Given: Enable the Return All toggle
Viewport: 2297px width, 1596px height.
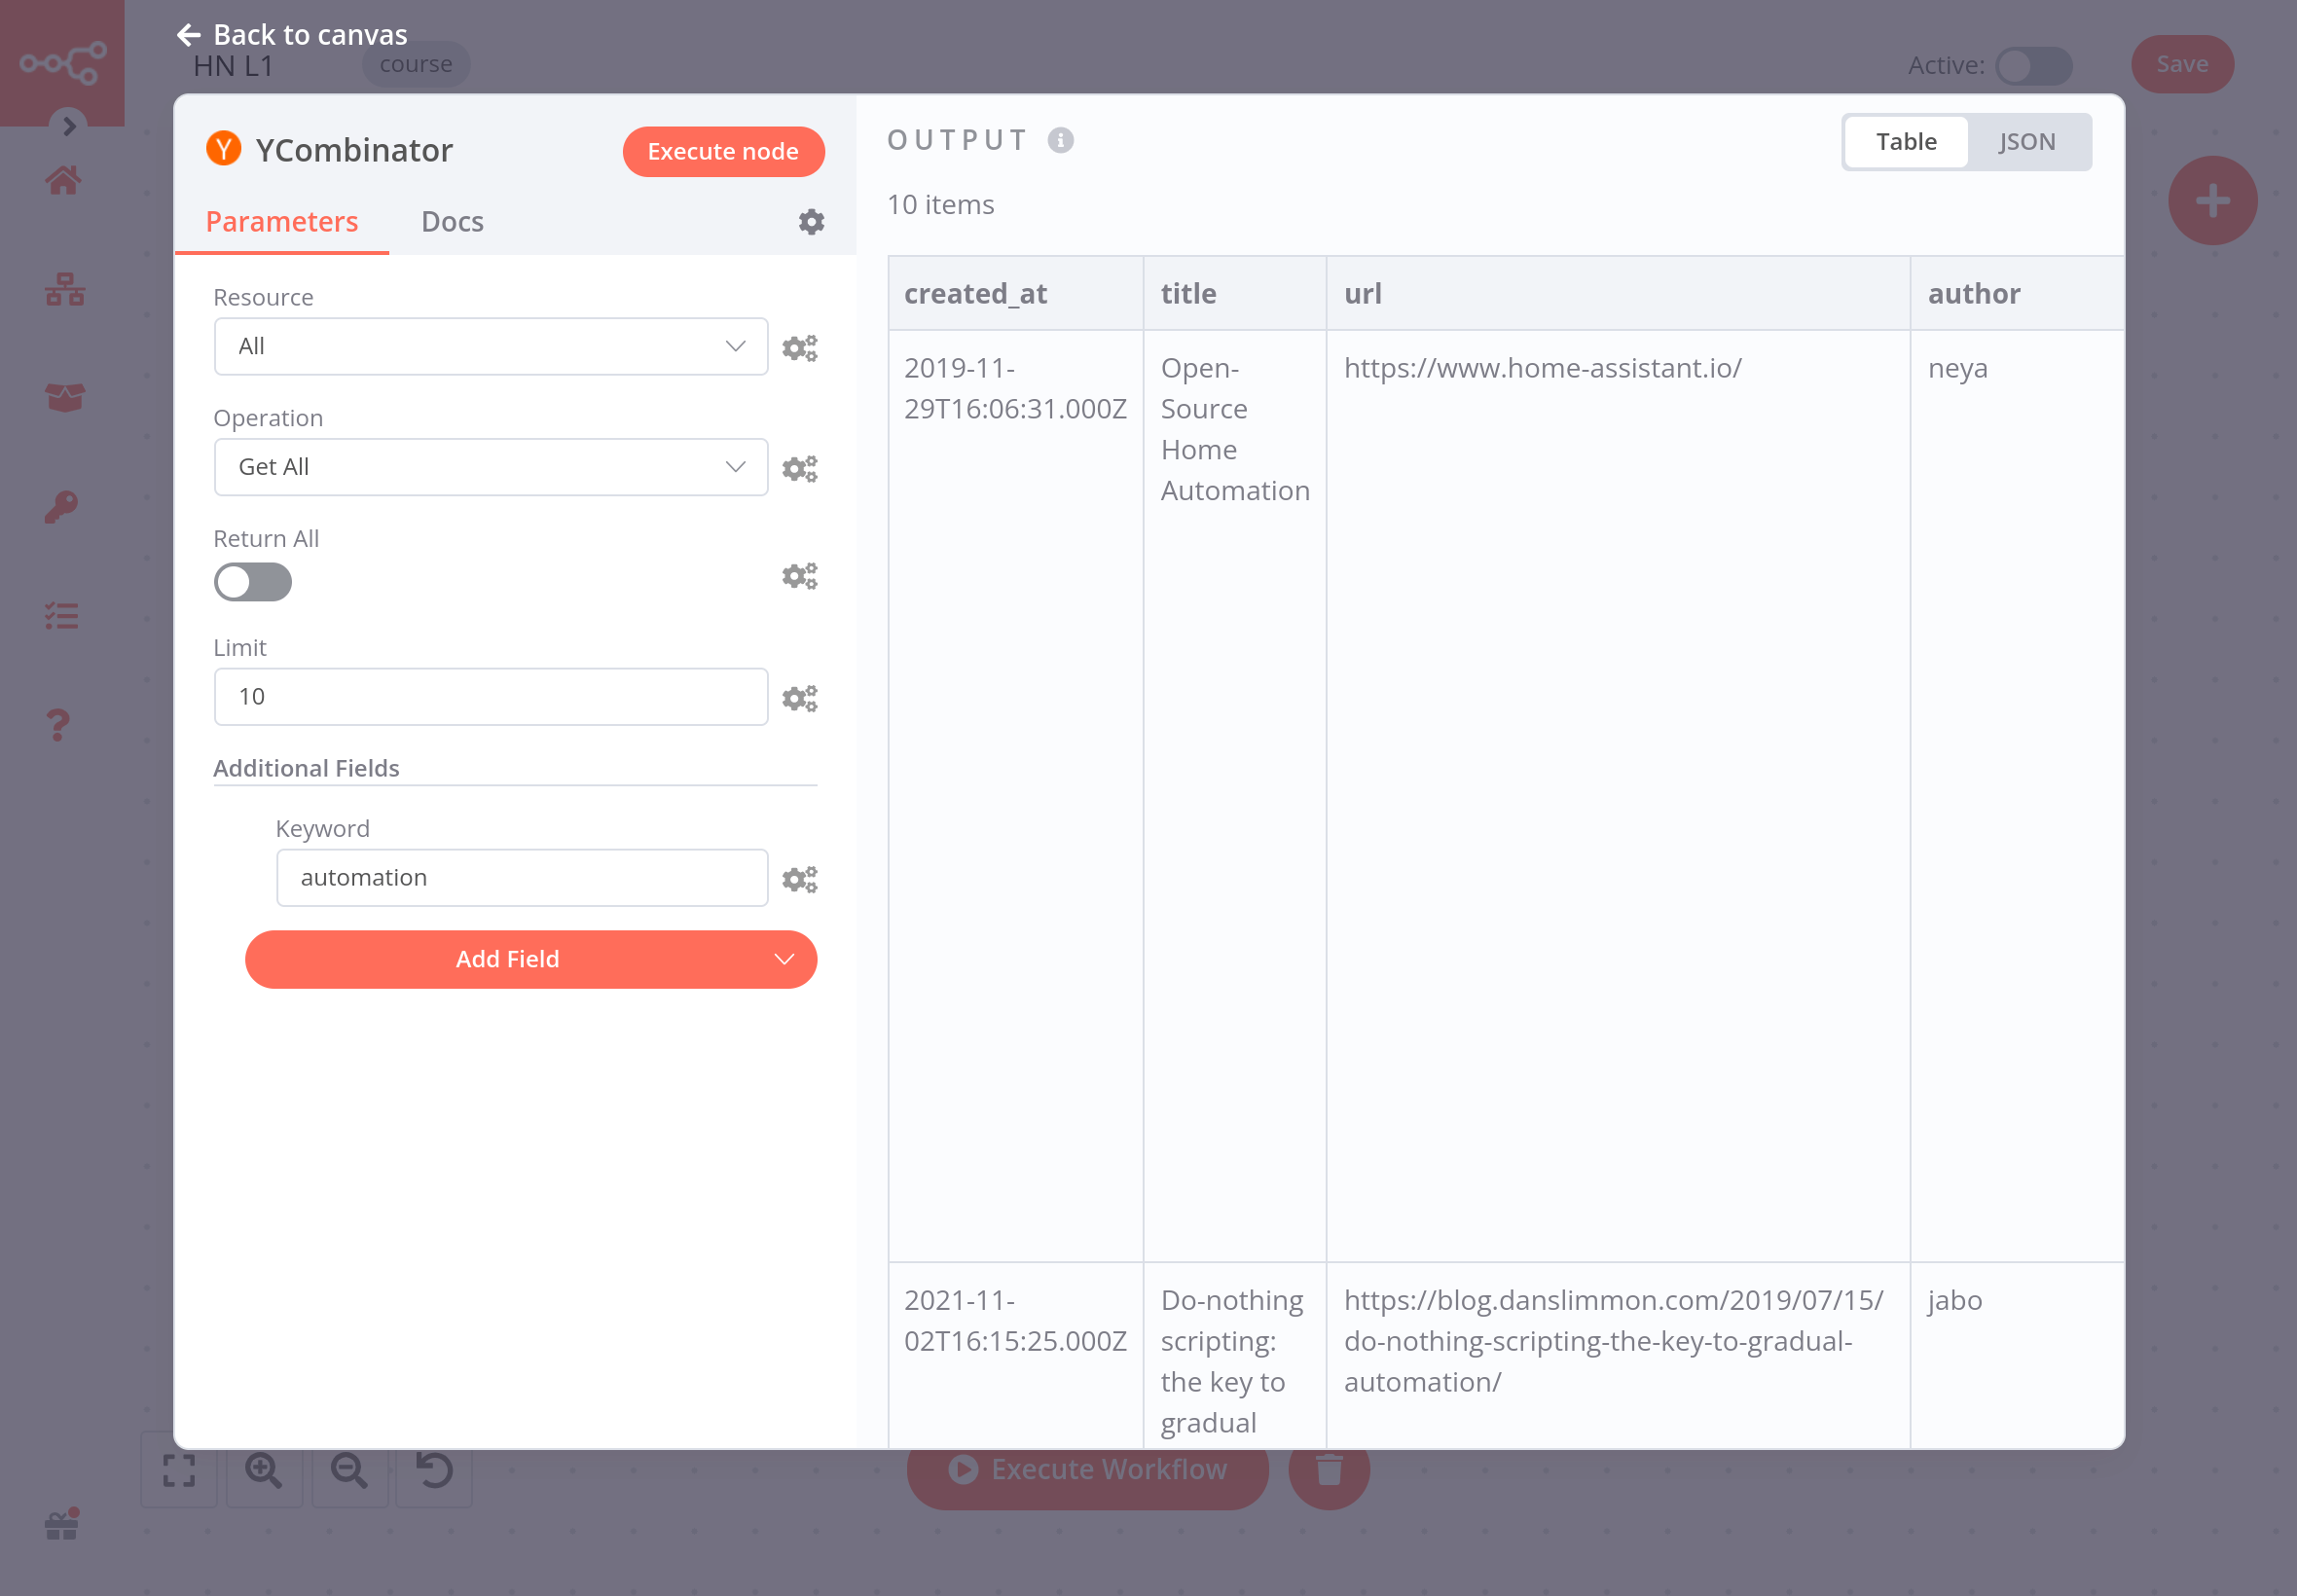Looking at the screenshot, I should pos(253,582).
